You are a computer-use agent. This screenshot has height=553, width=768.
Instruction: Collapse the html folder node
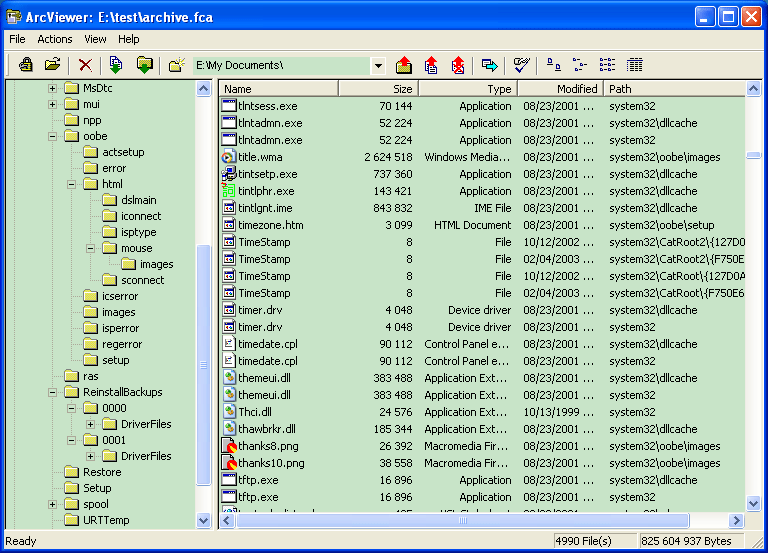point(72,185)
